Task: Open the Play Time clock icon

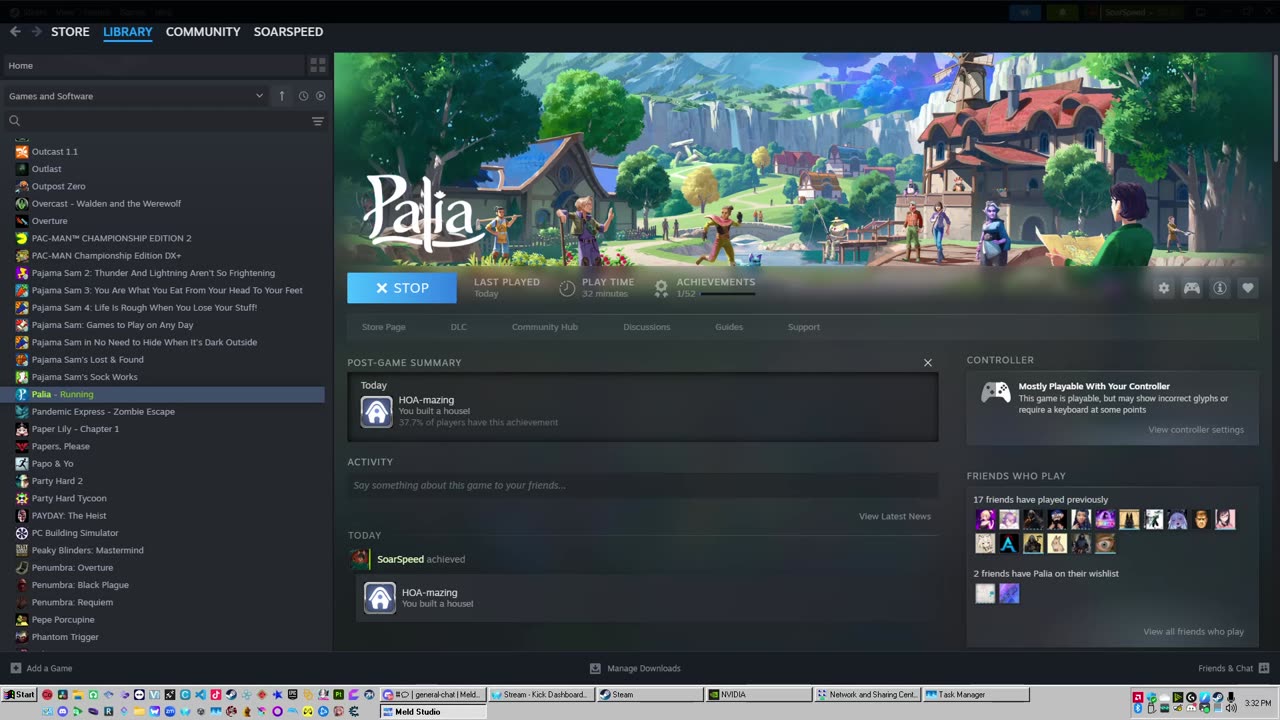Action: pos(567,288)
